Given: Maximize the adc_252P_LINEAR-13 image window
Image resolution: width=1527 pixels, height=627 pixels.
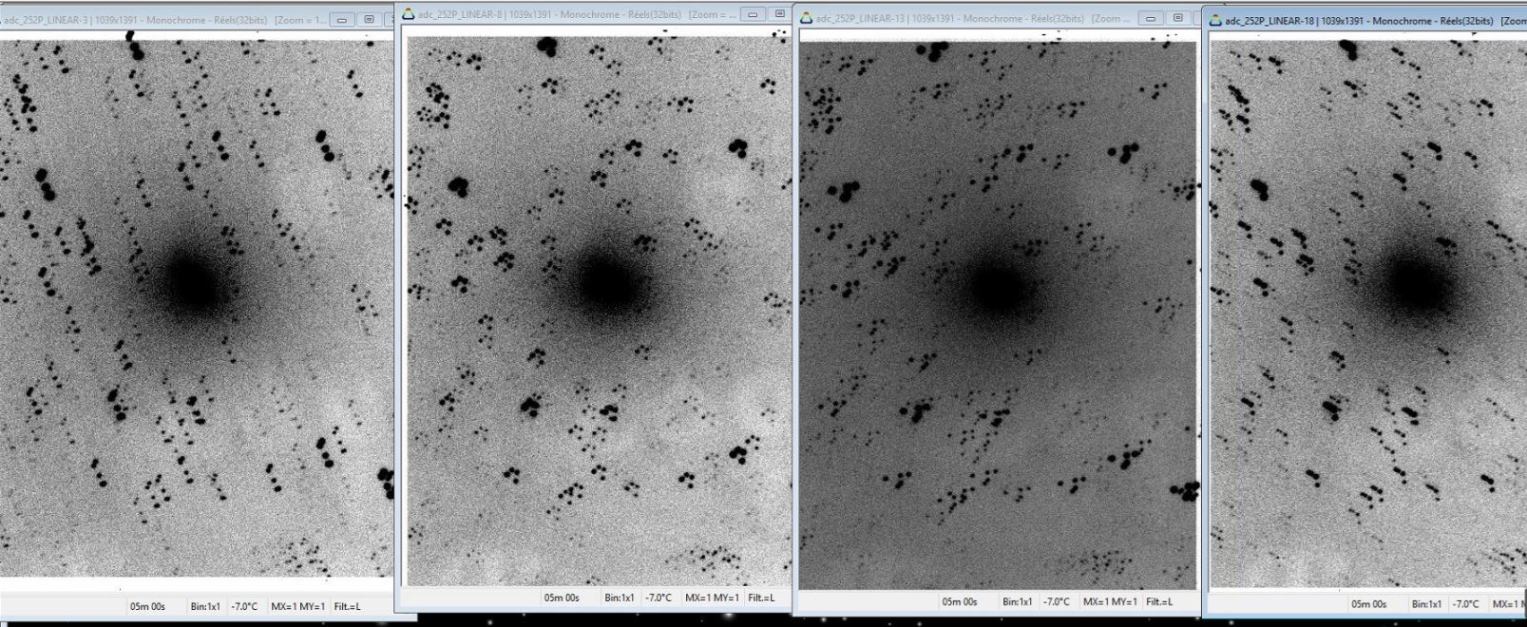Looking at the screenshot, I should 1178,18.
